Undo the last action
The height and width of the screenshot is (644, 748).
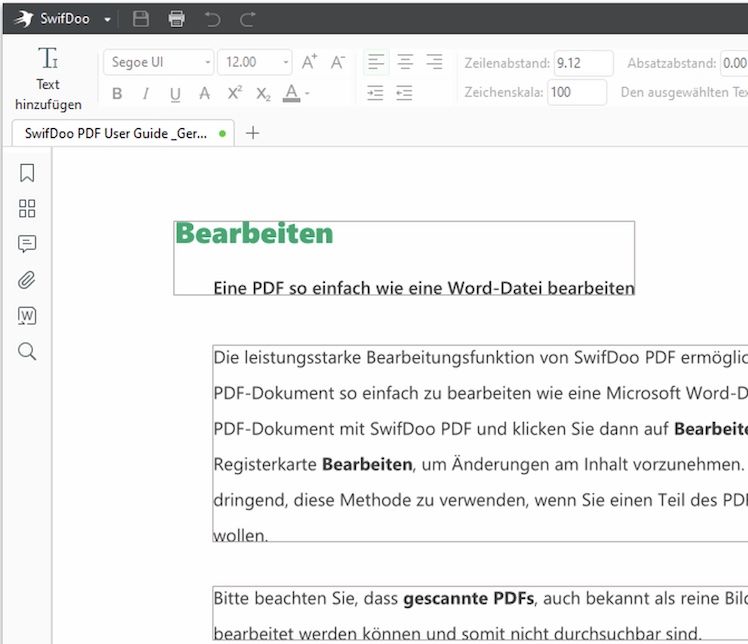(212, 18)
